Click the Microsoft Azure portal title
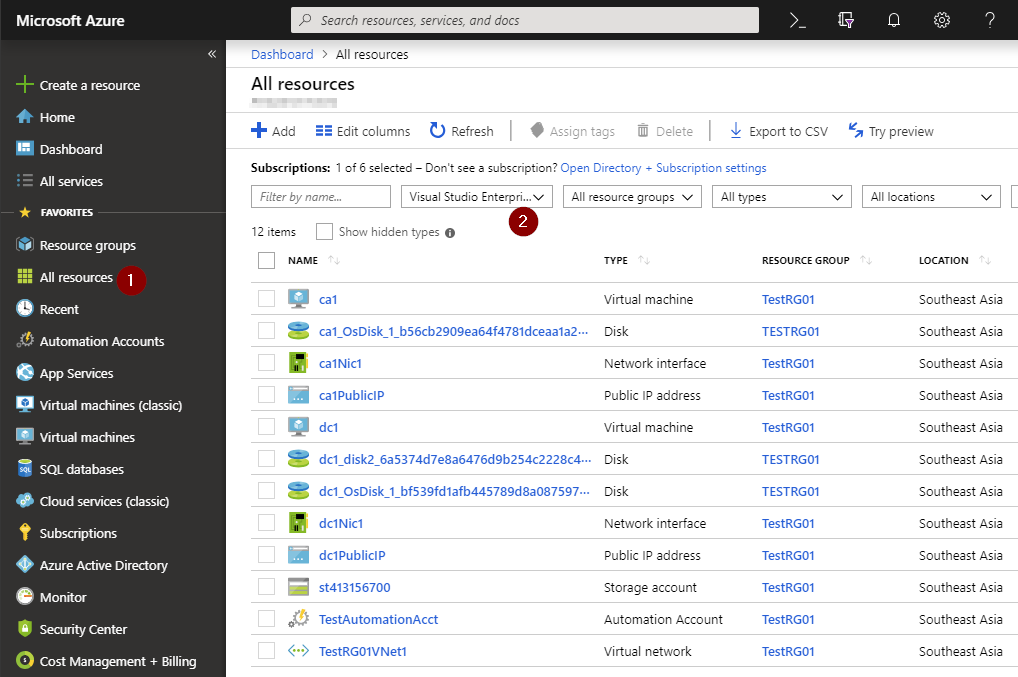This screenshot has width=1018, height=677. 70,21
